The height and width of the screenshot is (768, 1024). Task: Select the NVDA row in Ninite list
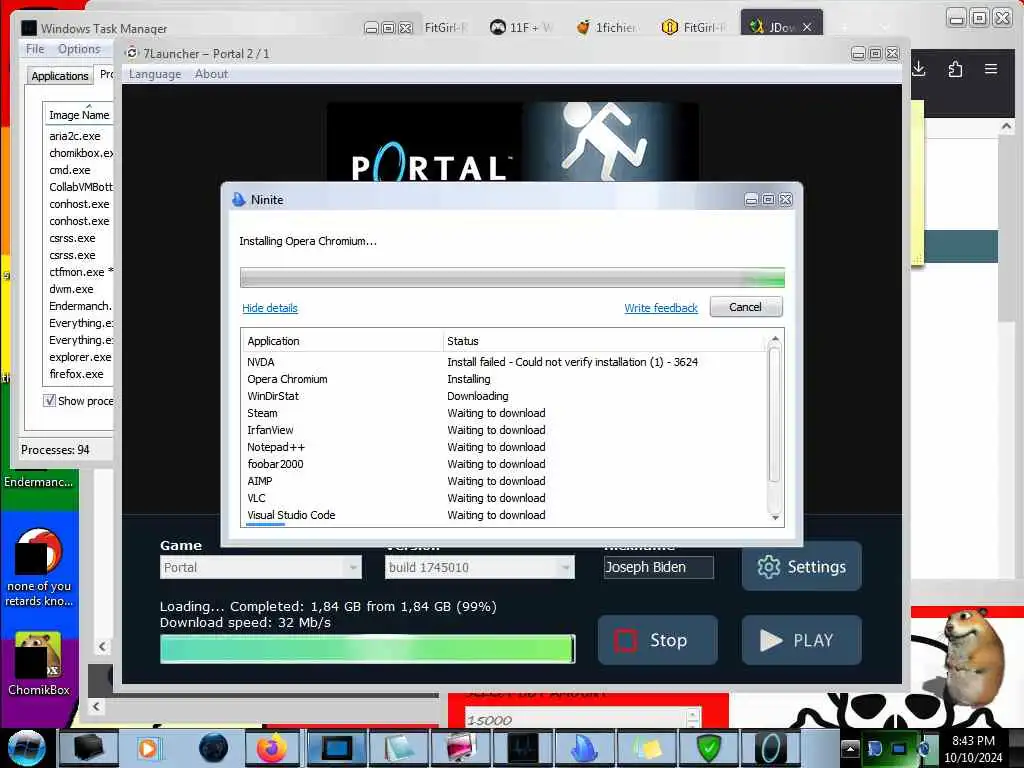coord(505,362)
